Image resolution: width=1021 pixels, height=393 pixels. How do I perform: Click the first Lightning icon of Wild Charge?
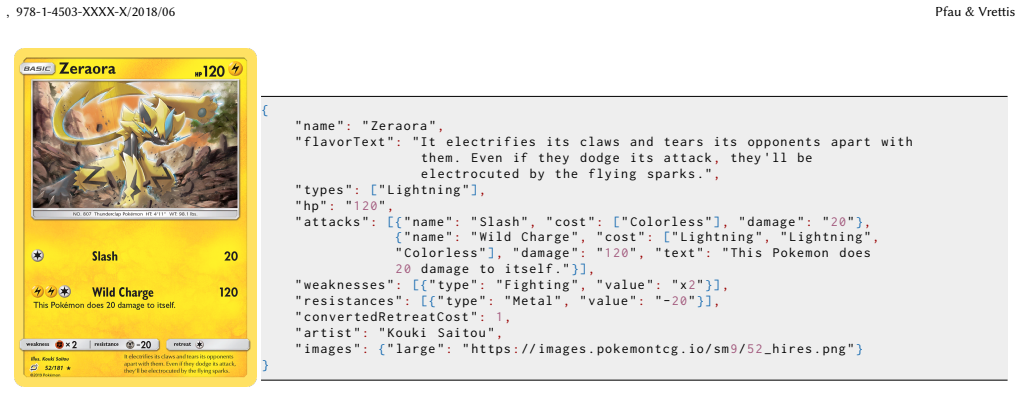[37, 292]
